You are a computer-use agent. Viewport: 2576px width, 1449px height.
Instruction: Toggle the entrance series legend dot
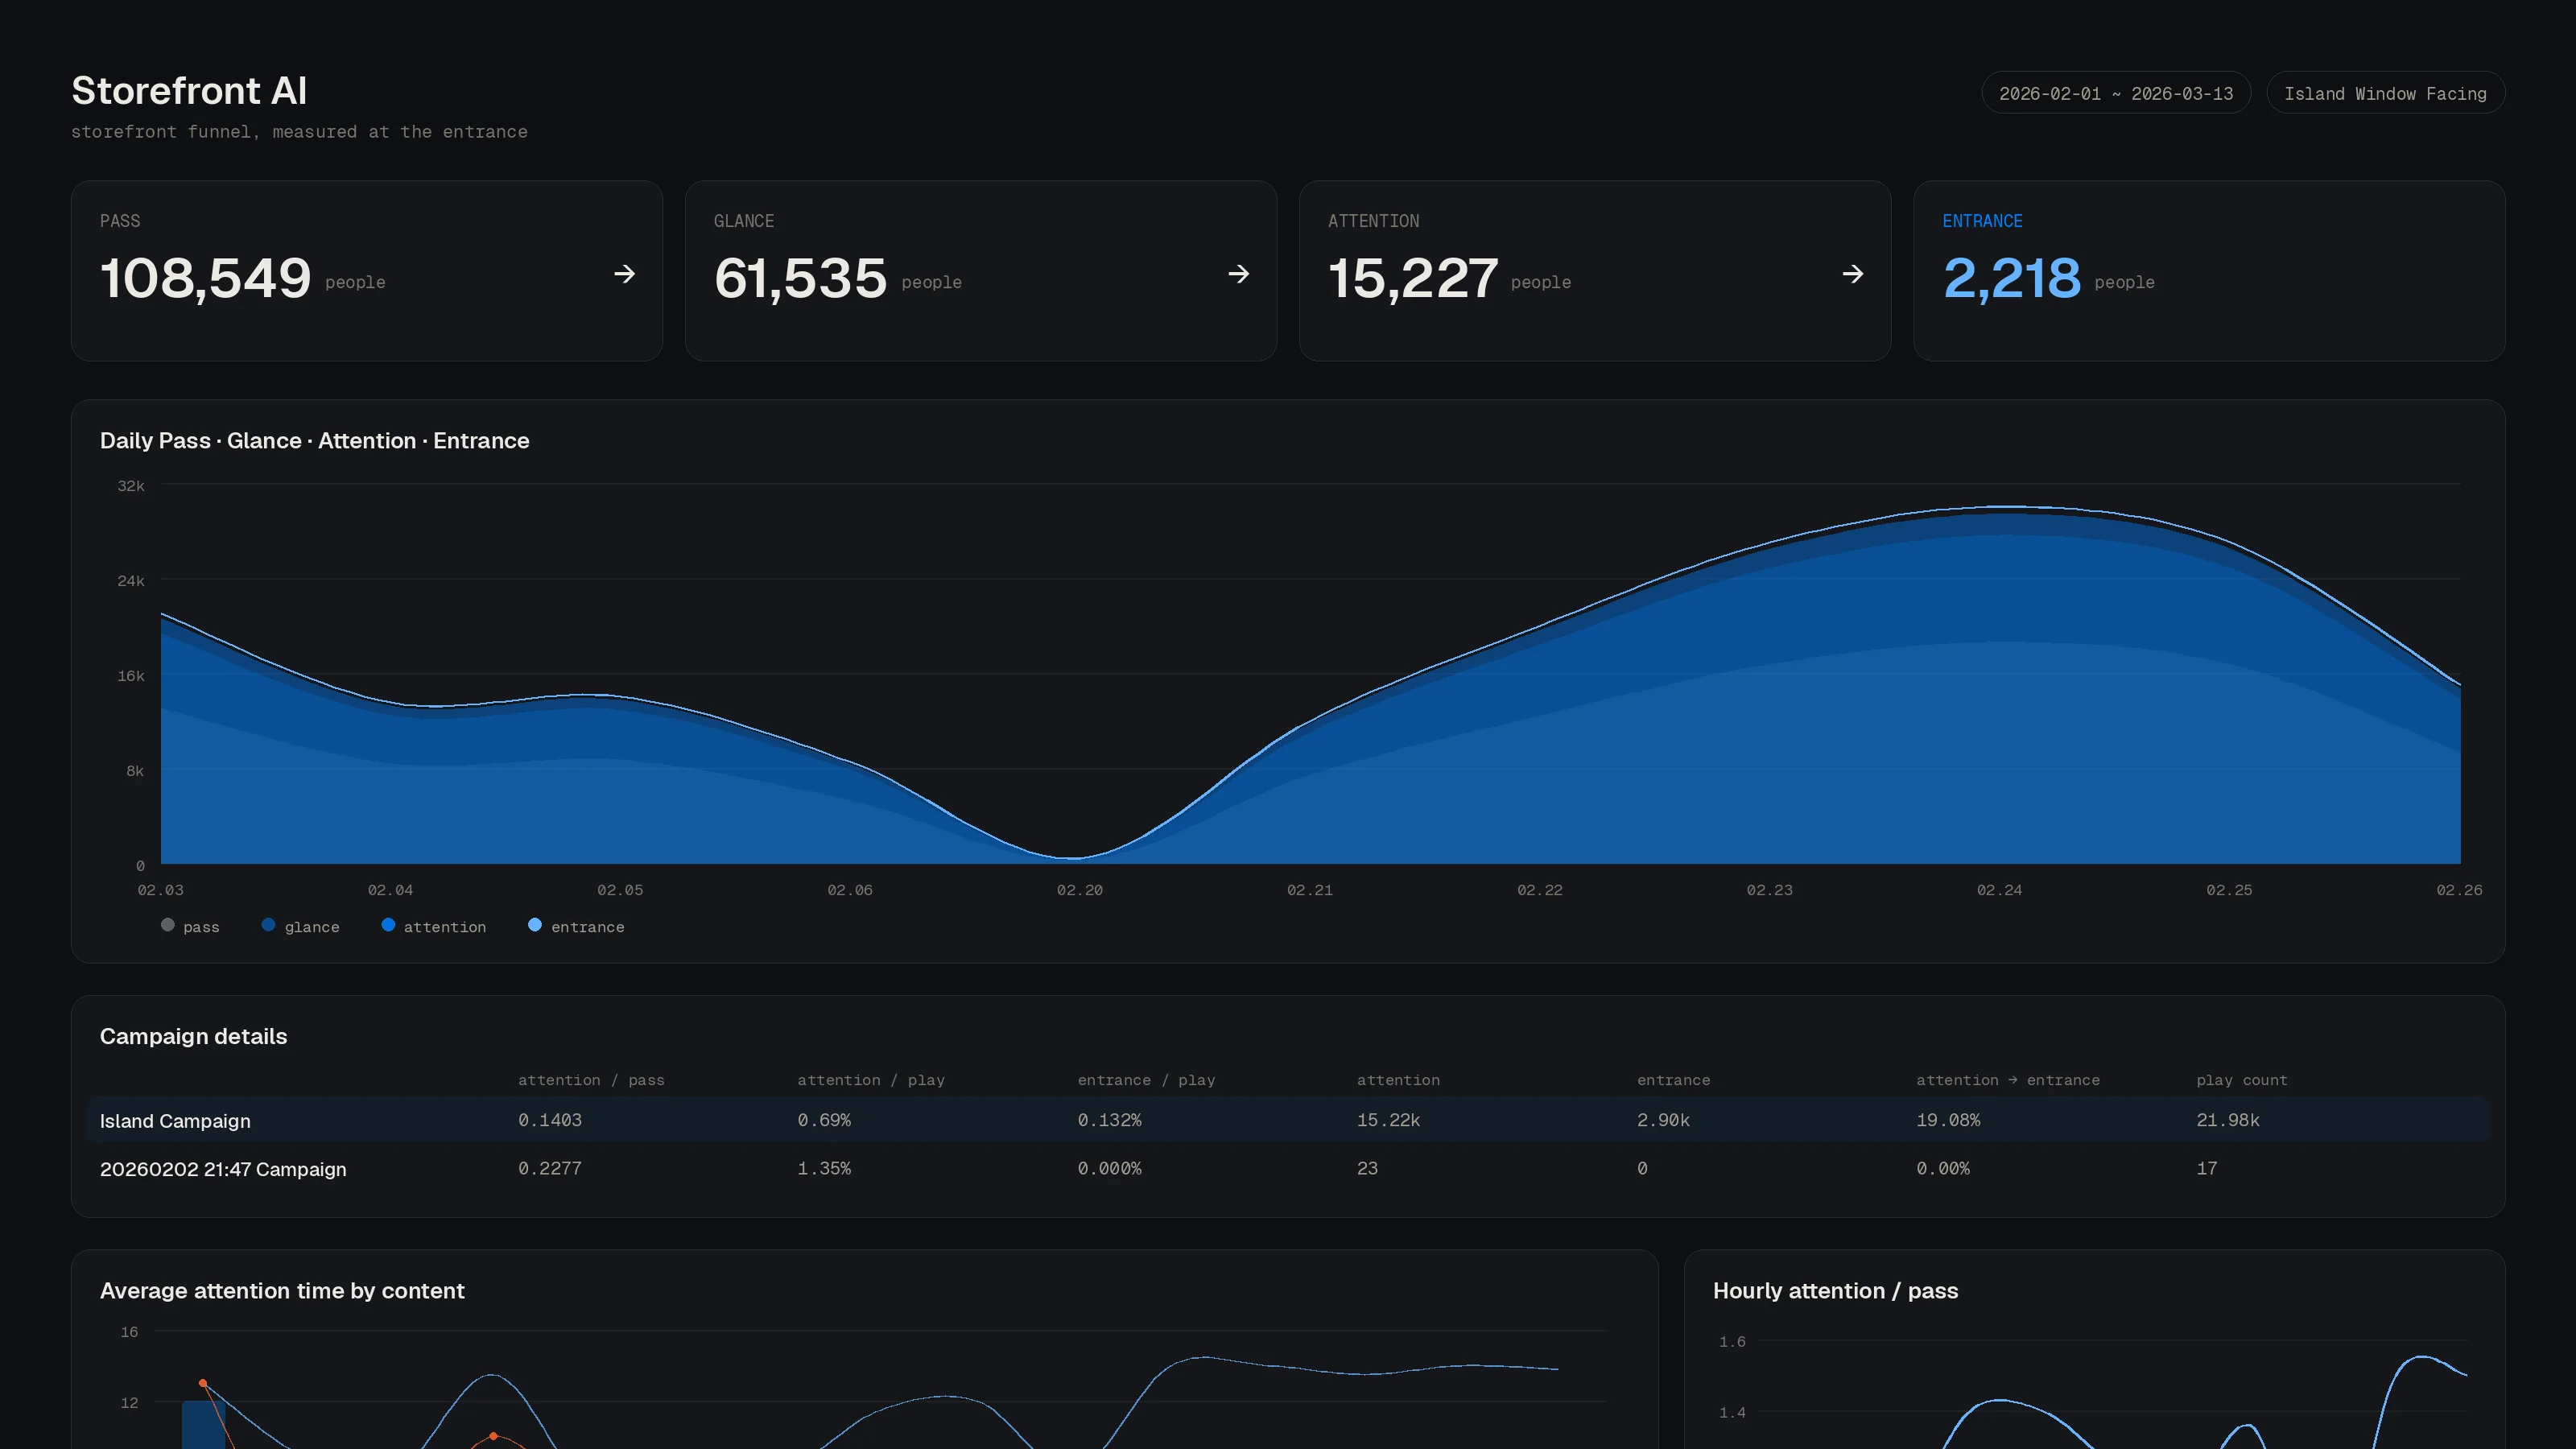(535, 925)
